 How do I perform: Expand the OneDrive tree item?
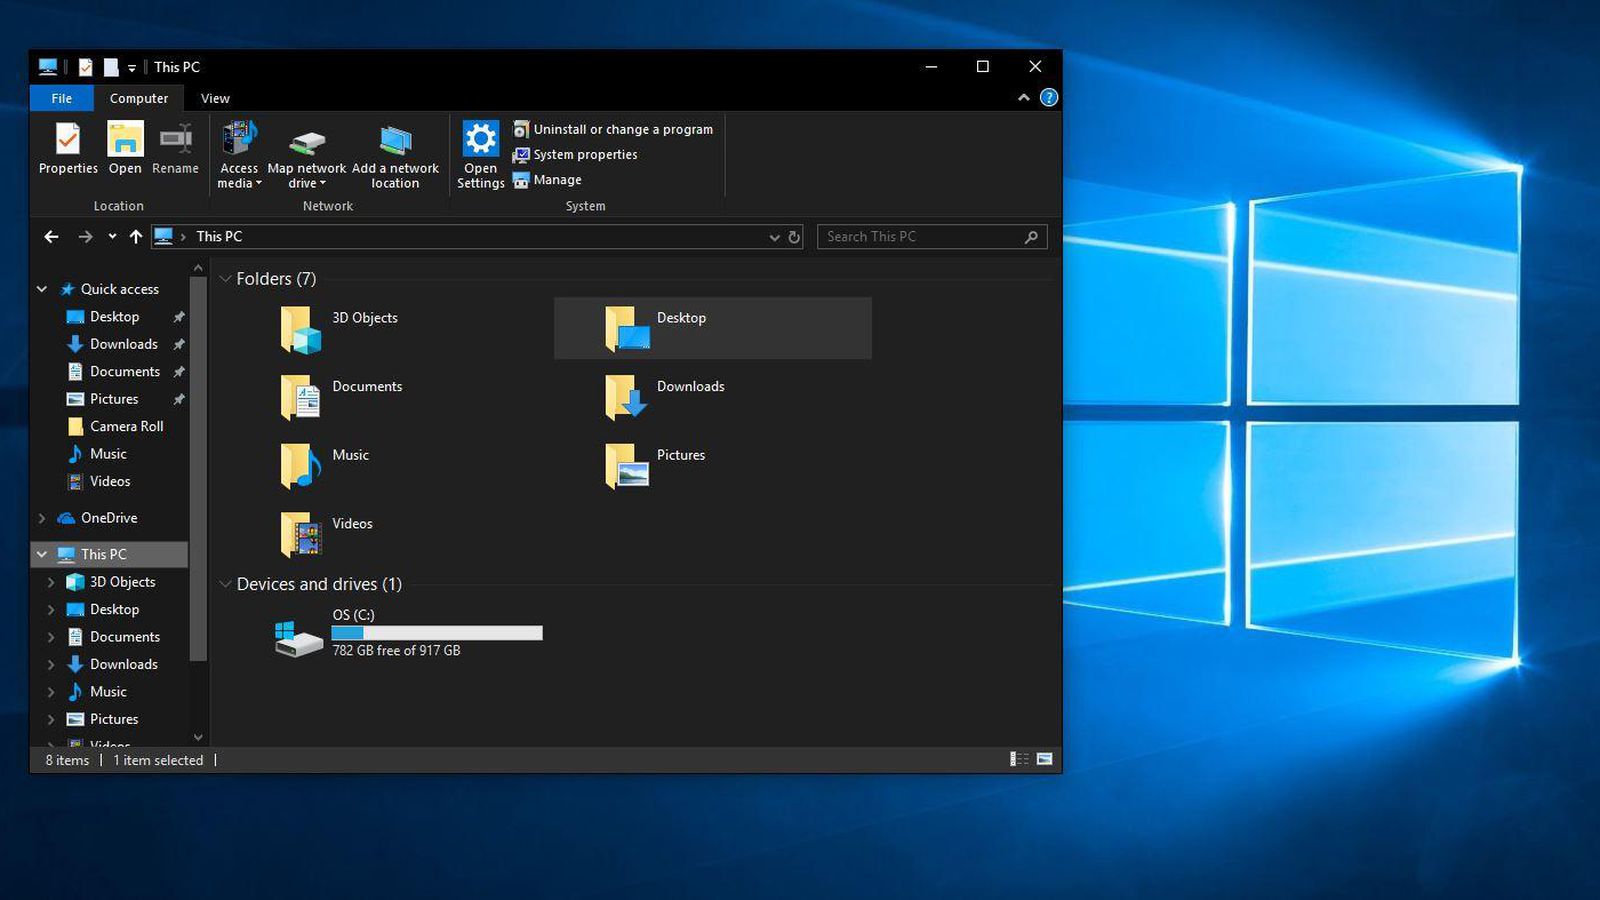click(x=42, y=518)
